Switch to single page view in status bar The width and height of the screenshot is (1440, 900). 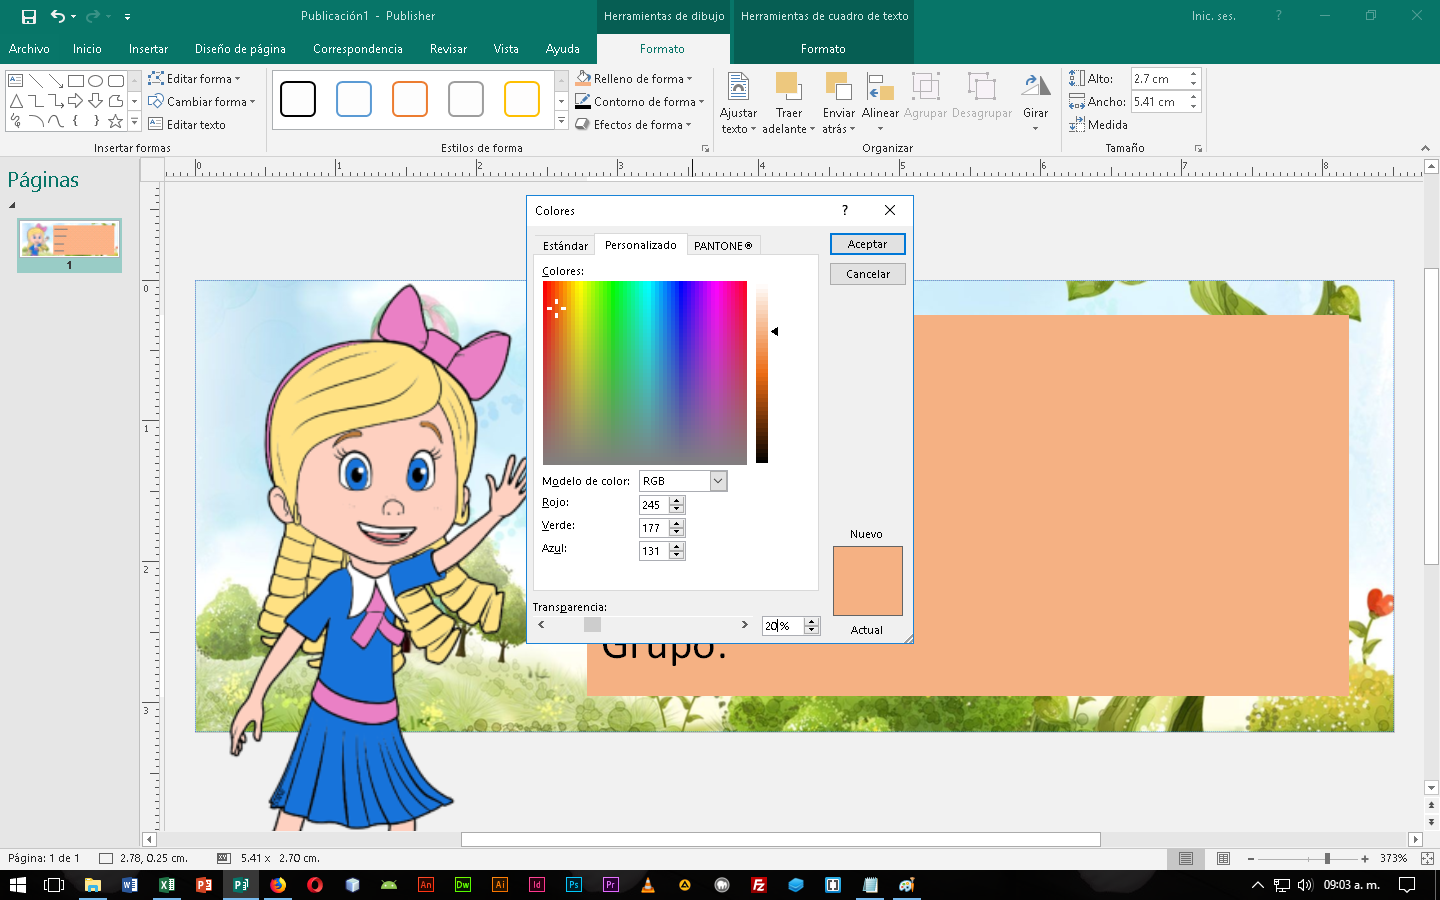[x=1186, y=859]
